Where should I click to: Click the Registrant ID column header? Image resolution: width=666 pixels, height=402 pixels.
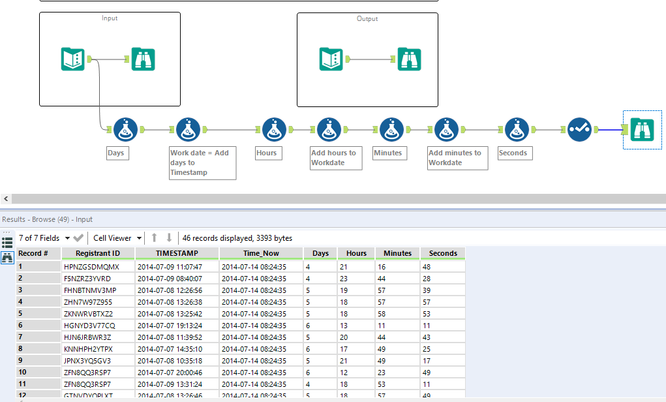point(98,253)
